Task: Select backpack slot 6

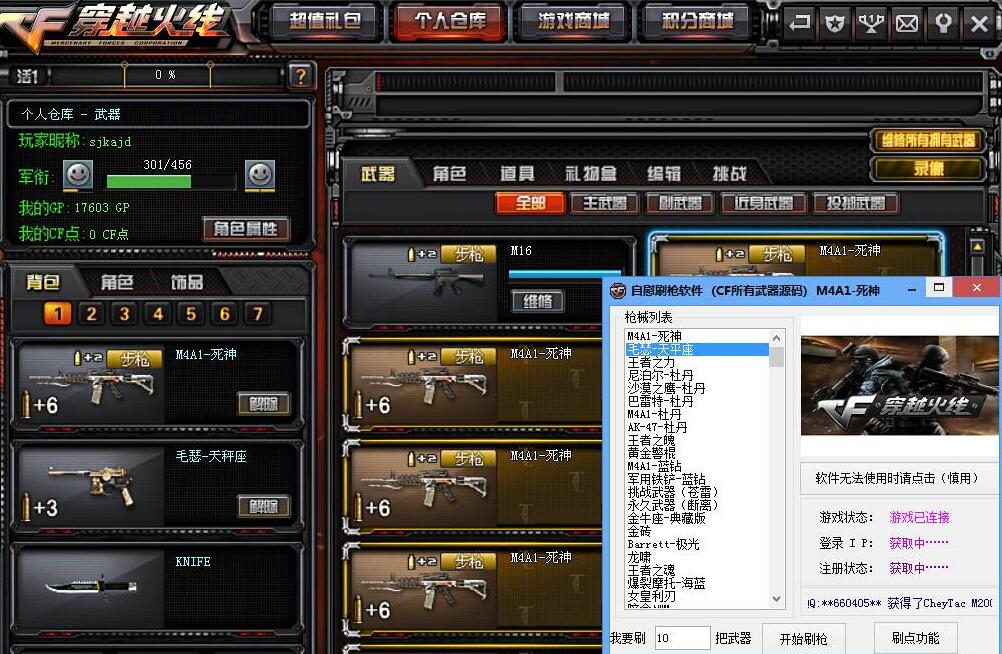Action: click(224, 313)
